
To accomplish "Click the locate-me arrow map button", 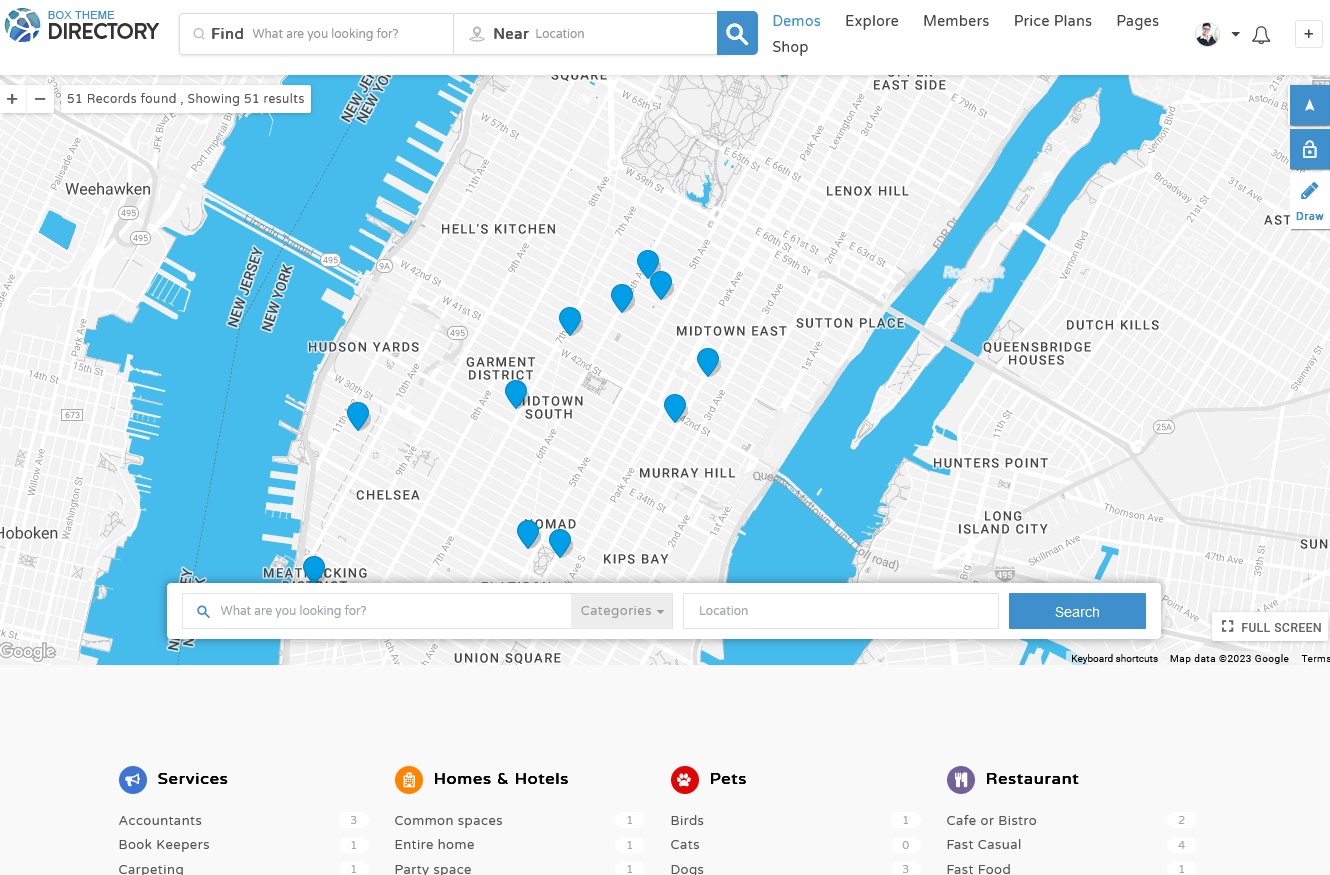I will [x=1309, y=105].
